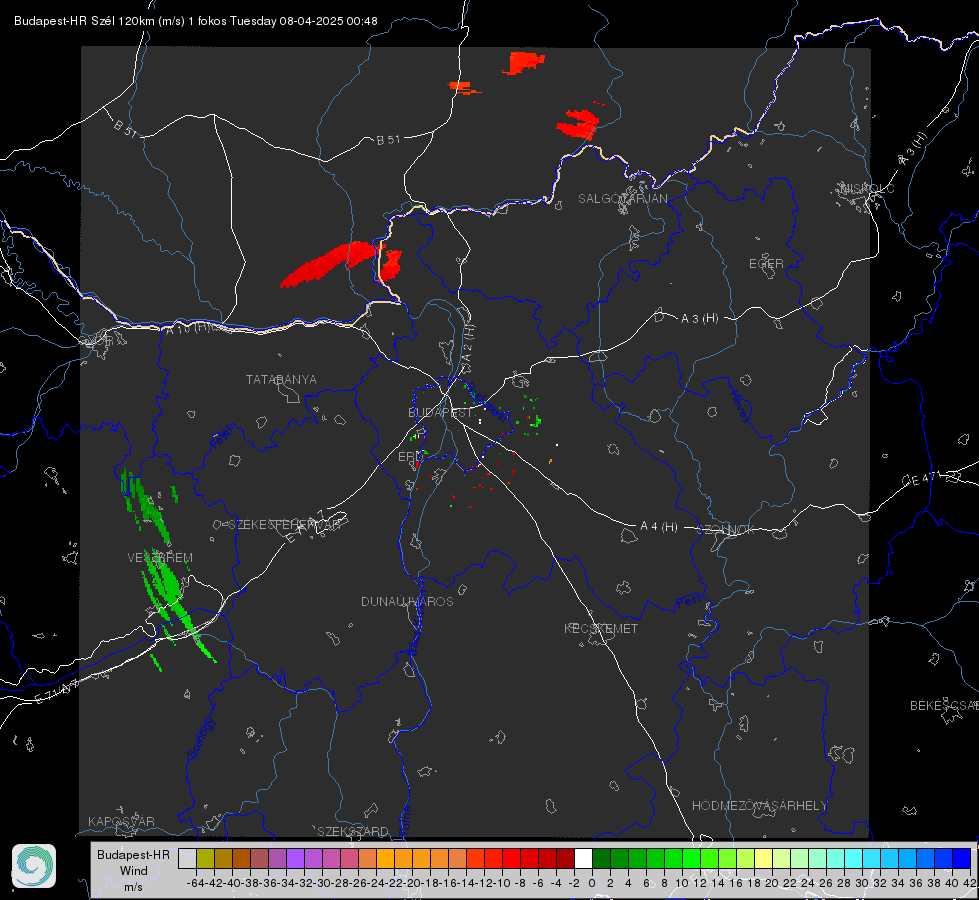Select the gray swatch before -64 in legend

click(187, 858)
